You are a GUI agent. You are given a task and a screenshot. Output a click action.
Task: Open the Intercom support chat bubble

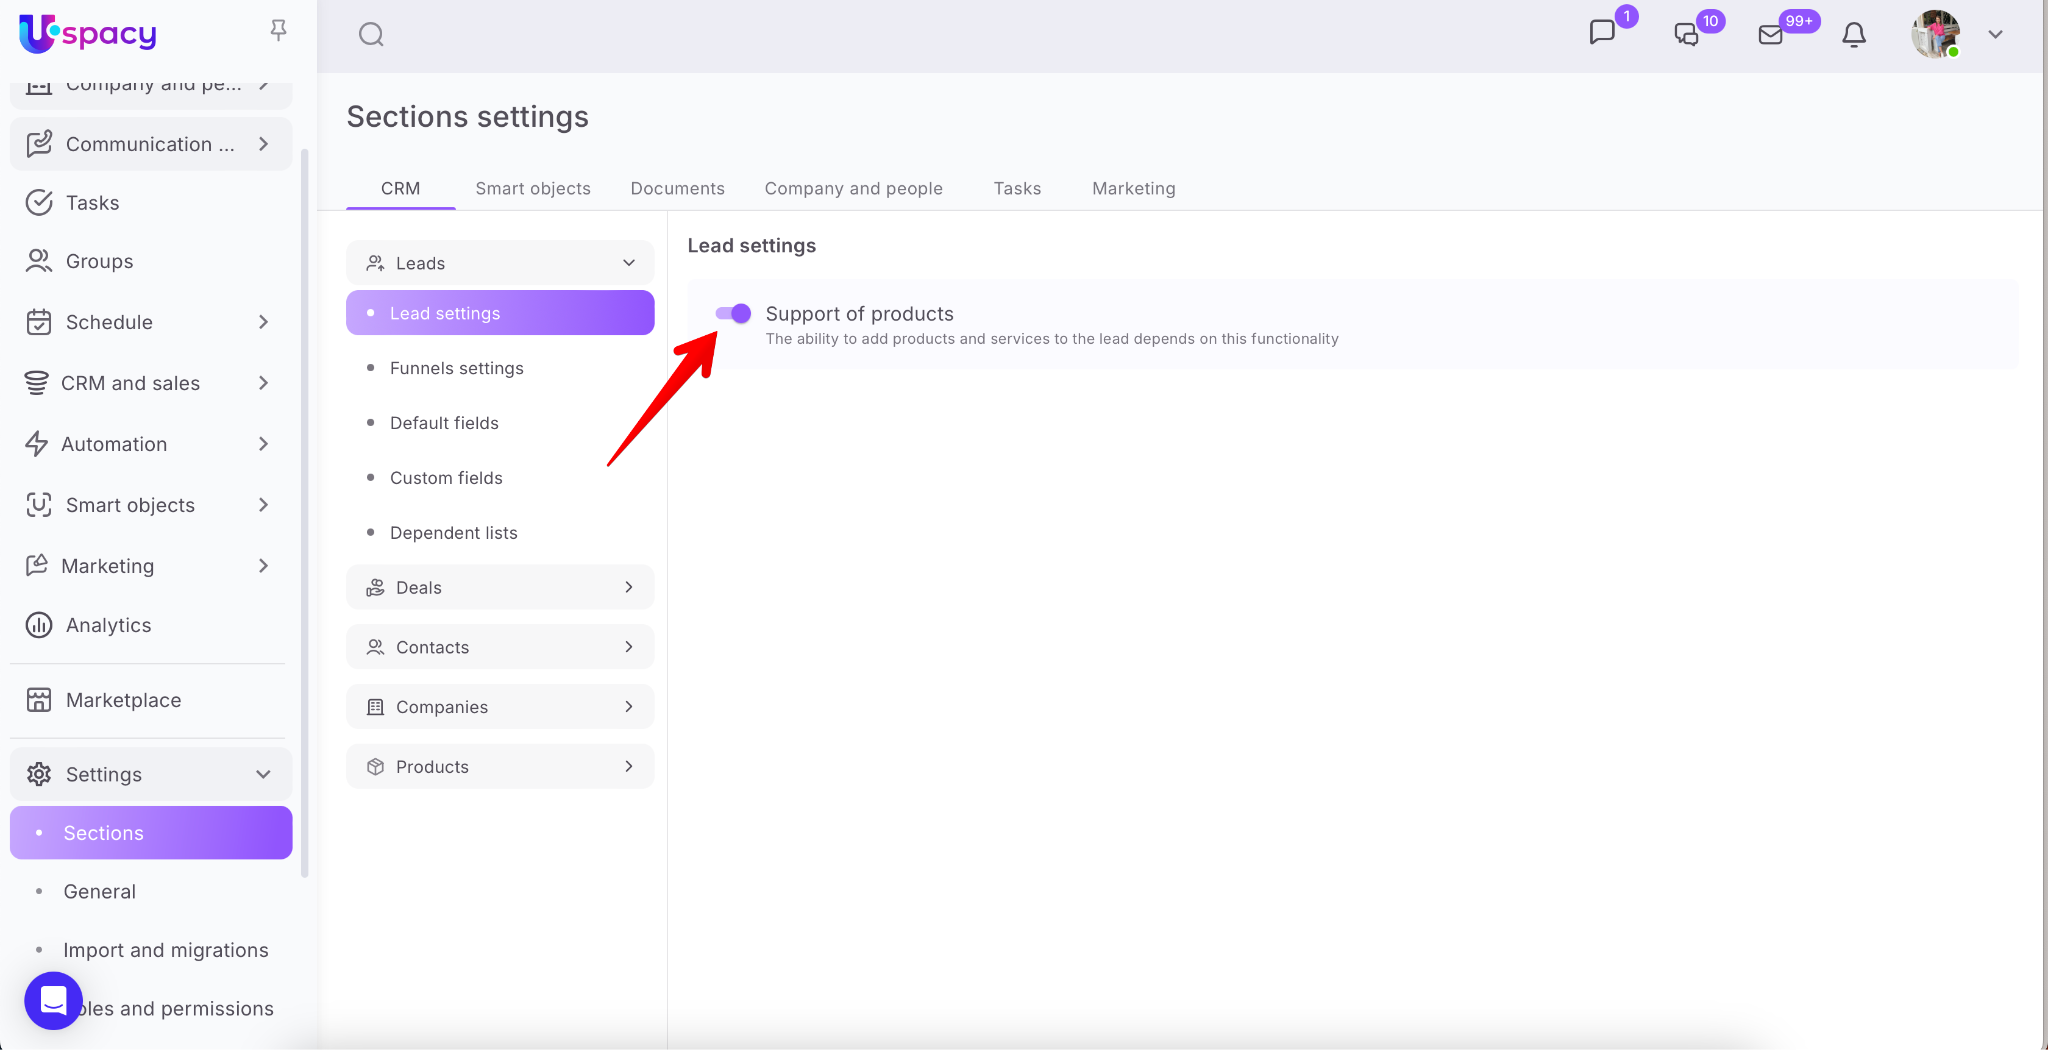(53, 1000)
